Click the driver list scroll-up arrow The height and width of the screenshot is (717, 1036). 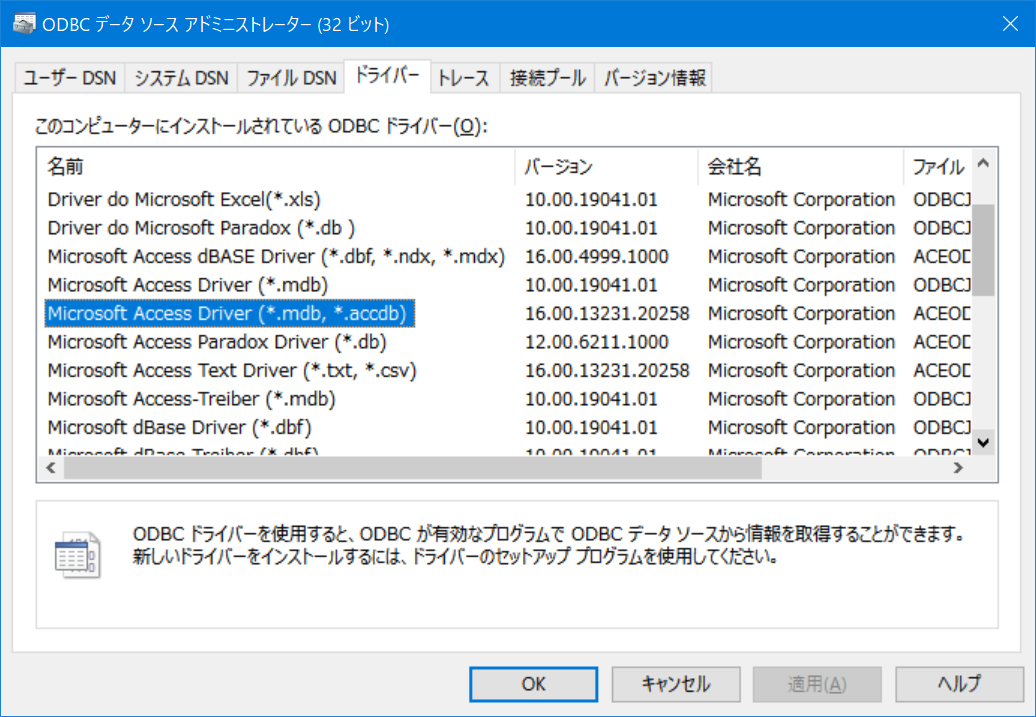pos(983,163)
